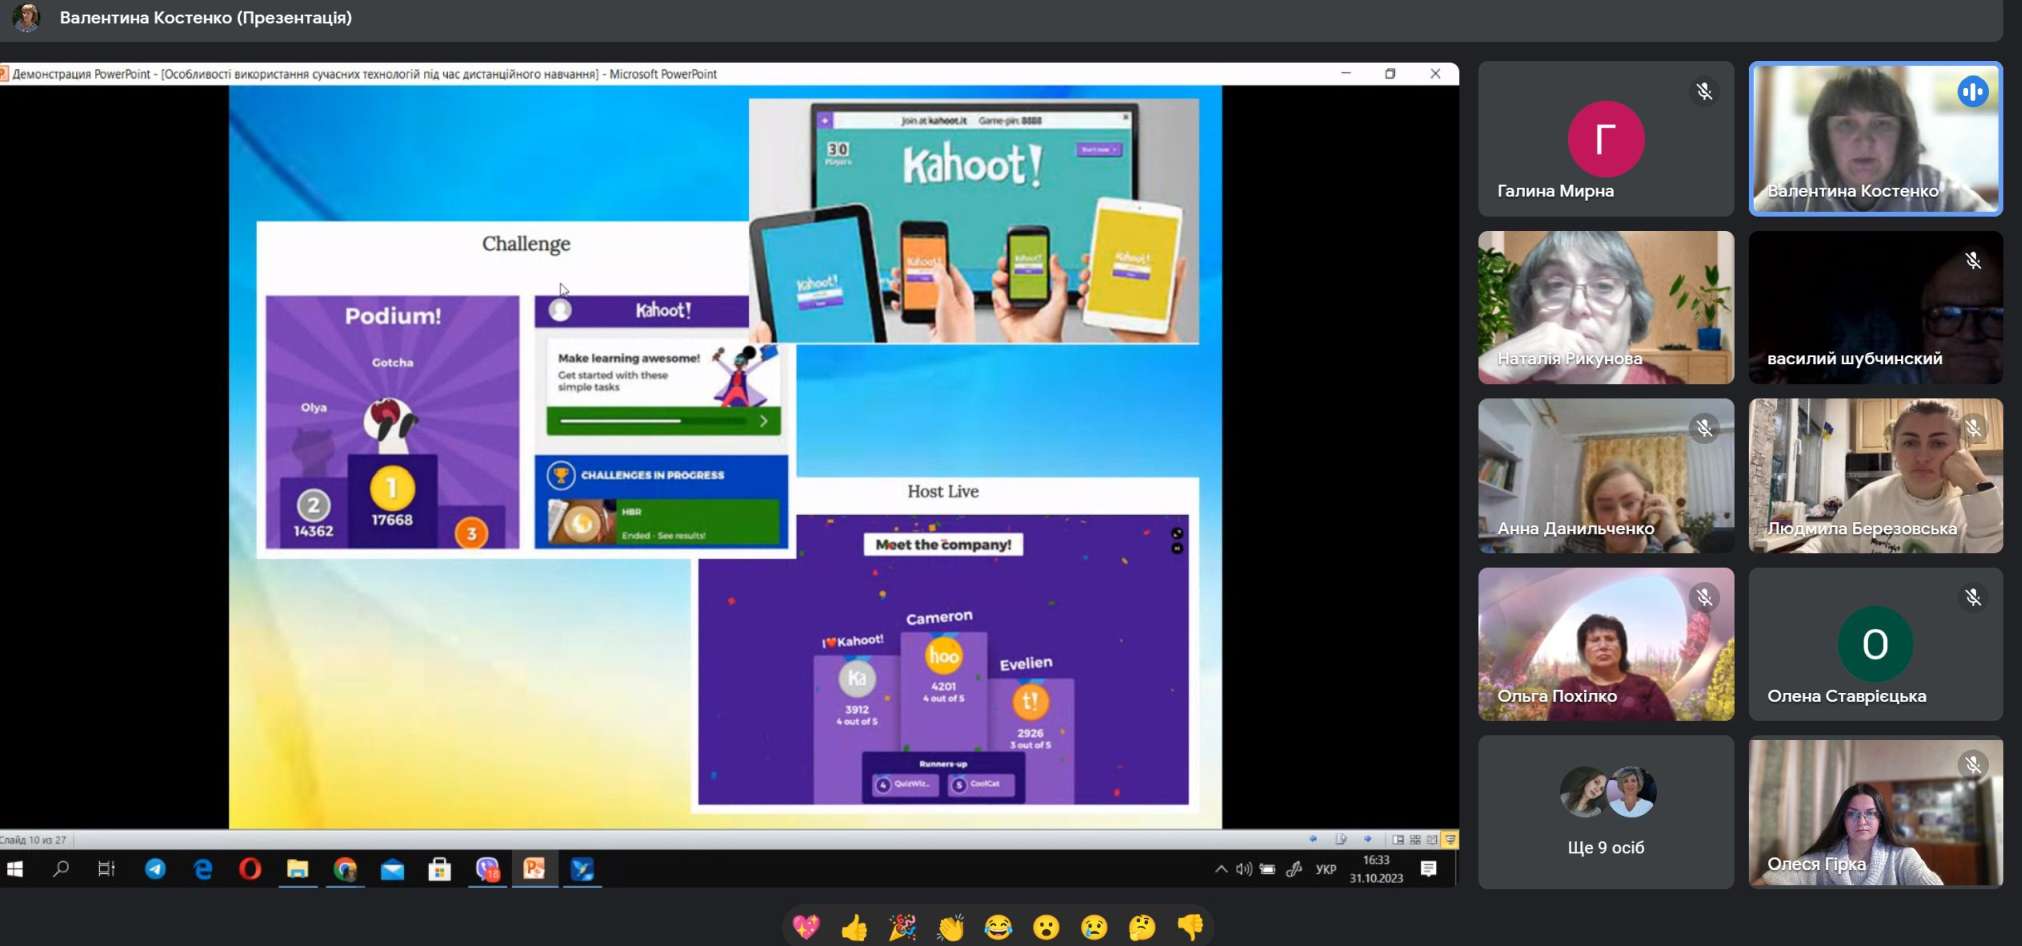
Task: Send the sparkling heart reaction
Action: coord(806,927)
